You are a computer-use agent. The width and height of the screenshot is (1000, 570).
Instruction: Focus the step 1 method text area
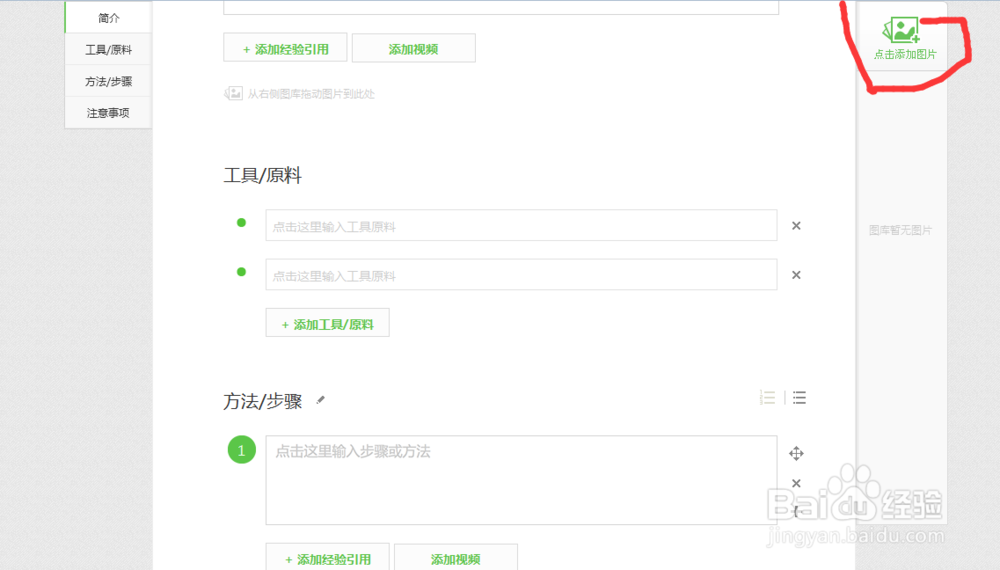coord(521,480)
